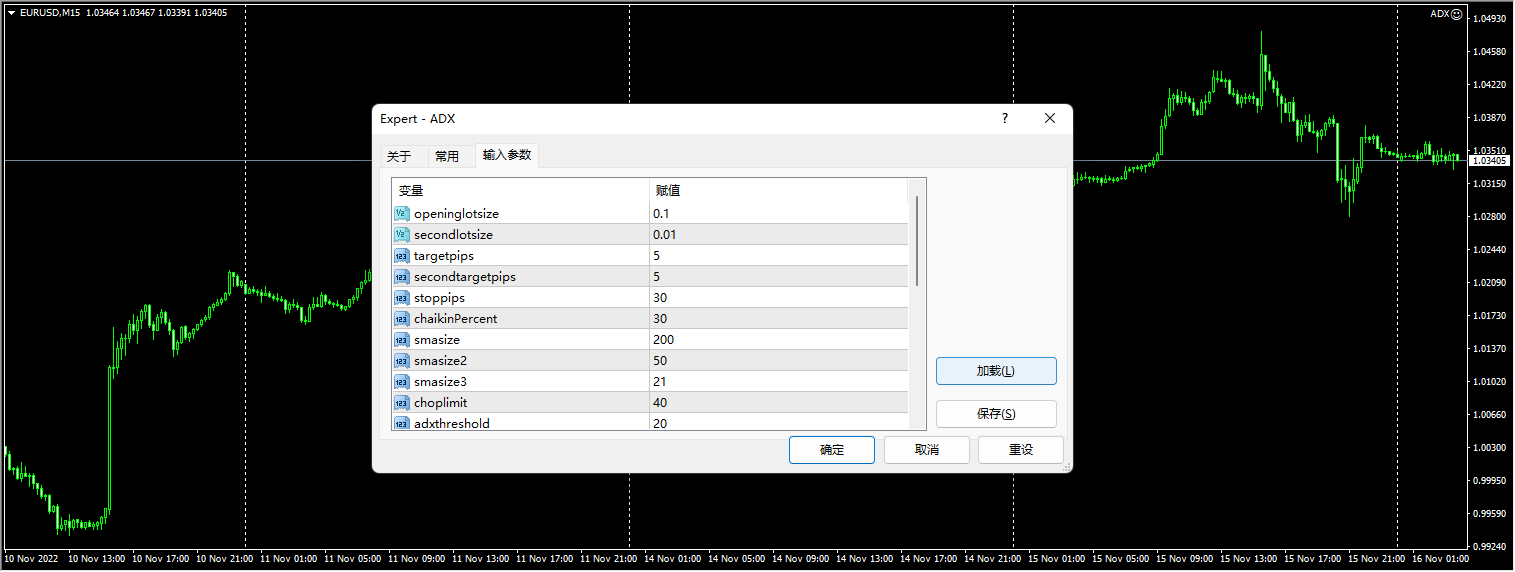Select the openinglotsize value 0.1
The image size is (1515, 572).
pyautogui.click(x=779, y=214)
